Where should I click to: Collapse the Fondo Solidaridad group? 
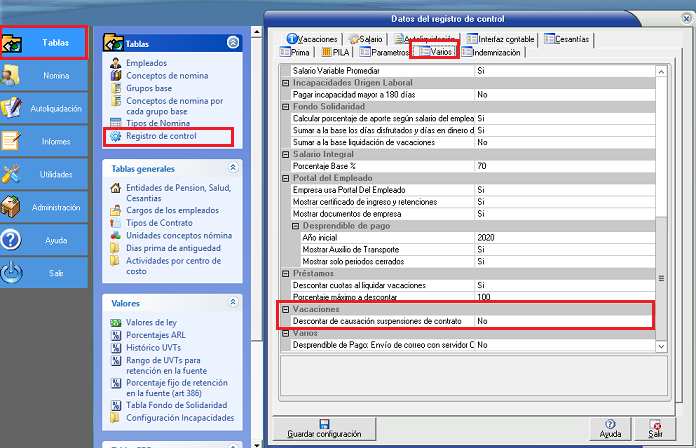(x=286, y=106)
